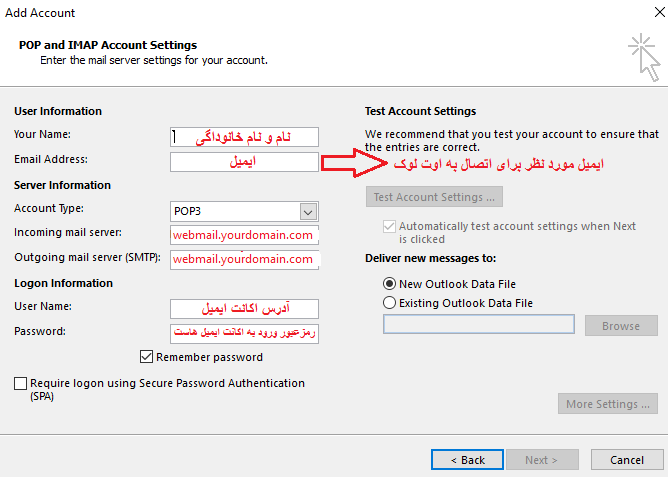Go back with the Back button

click(467, 460)
